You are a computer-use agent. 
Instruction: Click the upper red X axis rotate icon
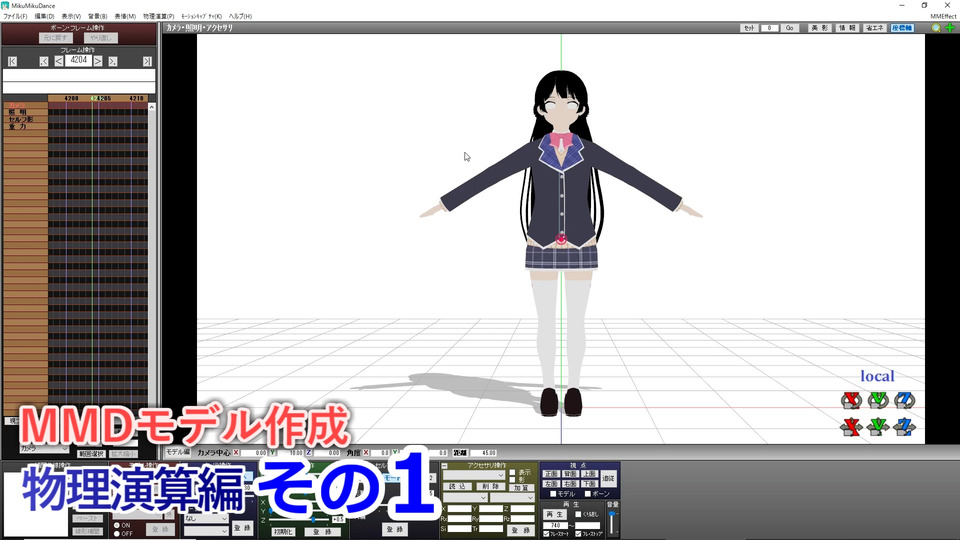[851, 400]
